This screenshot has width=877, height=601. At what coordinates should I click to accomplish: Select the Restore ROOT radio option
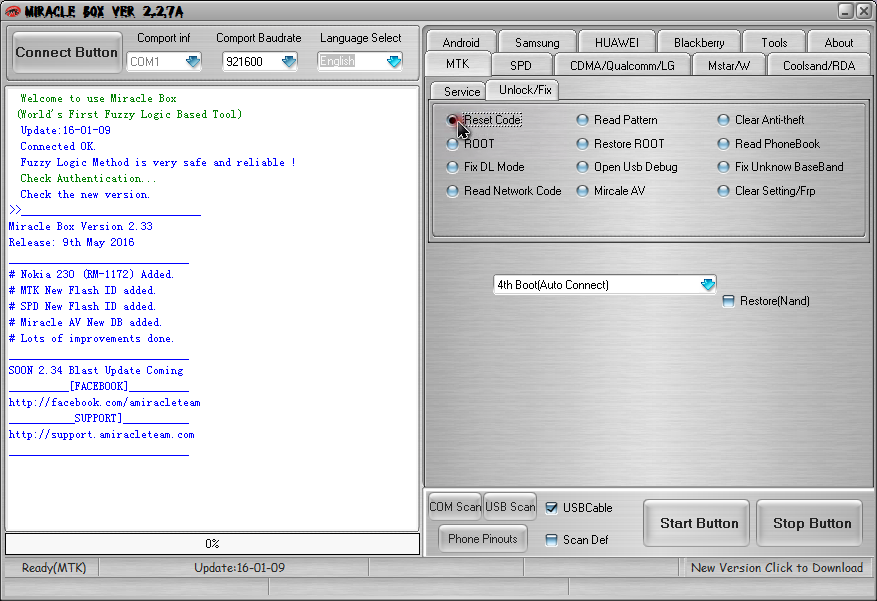620,144
